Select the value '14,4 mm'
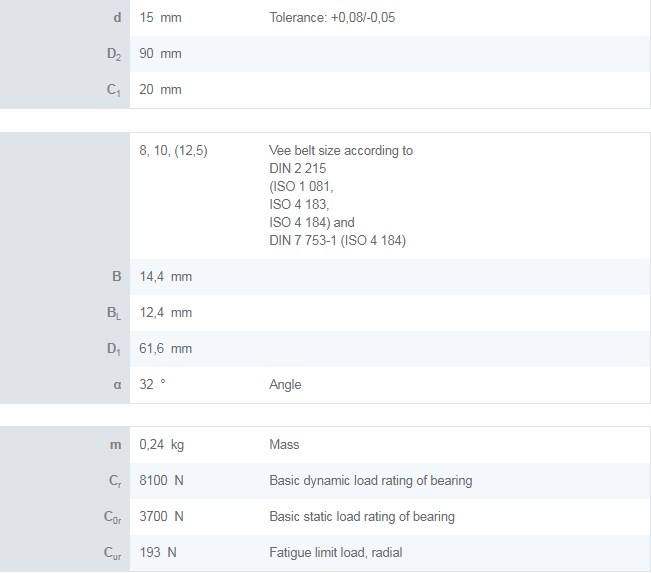The width and height of the screenshot is (651, 573). (166, 277)
